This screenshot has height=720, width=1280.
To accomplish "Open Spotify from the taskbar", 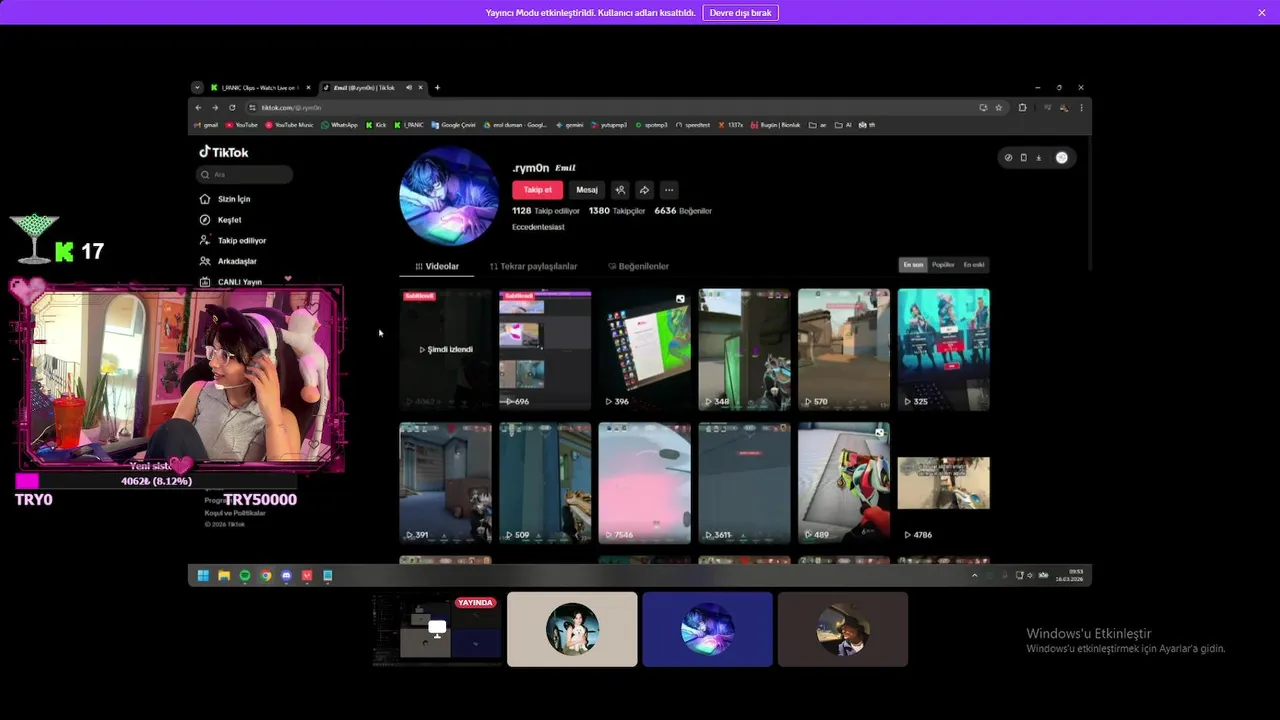I will 245,576.
